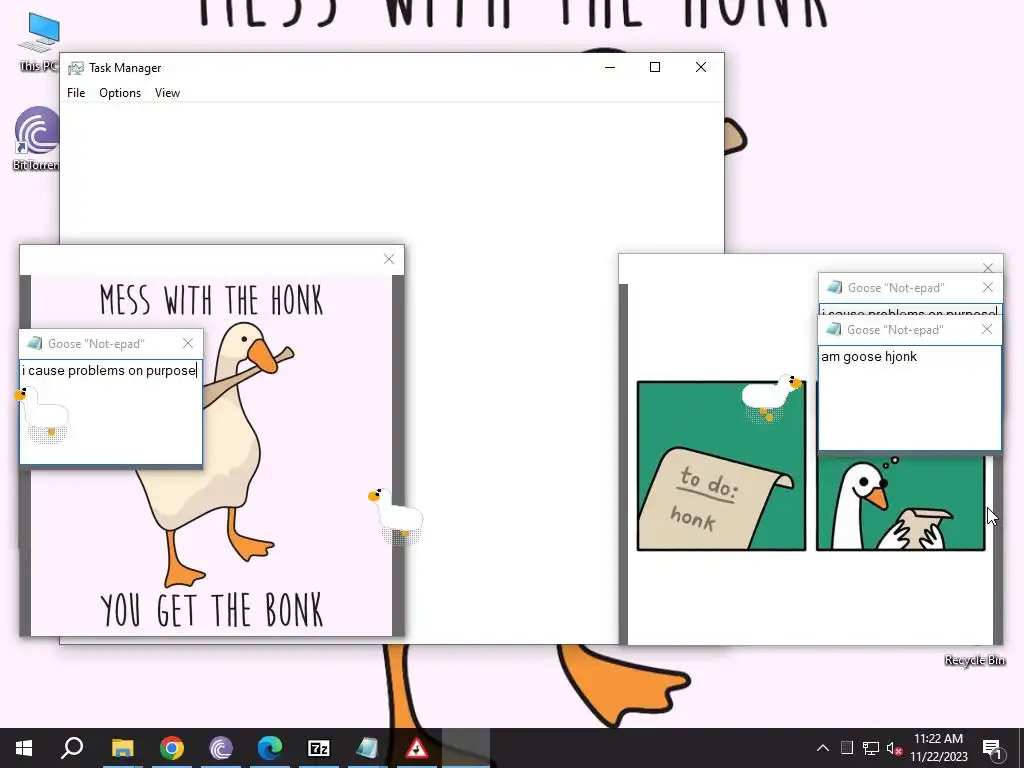Open taskbar Search

tap(72, 748)
